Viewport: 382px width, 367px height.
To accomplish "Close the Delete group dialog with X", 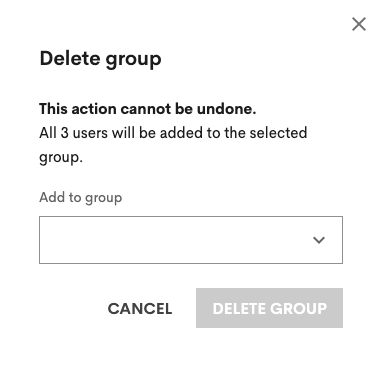I will coord(359,24).
